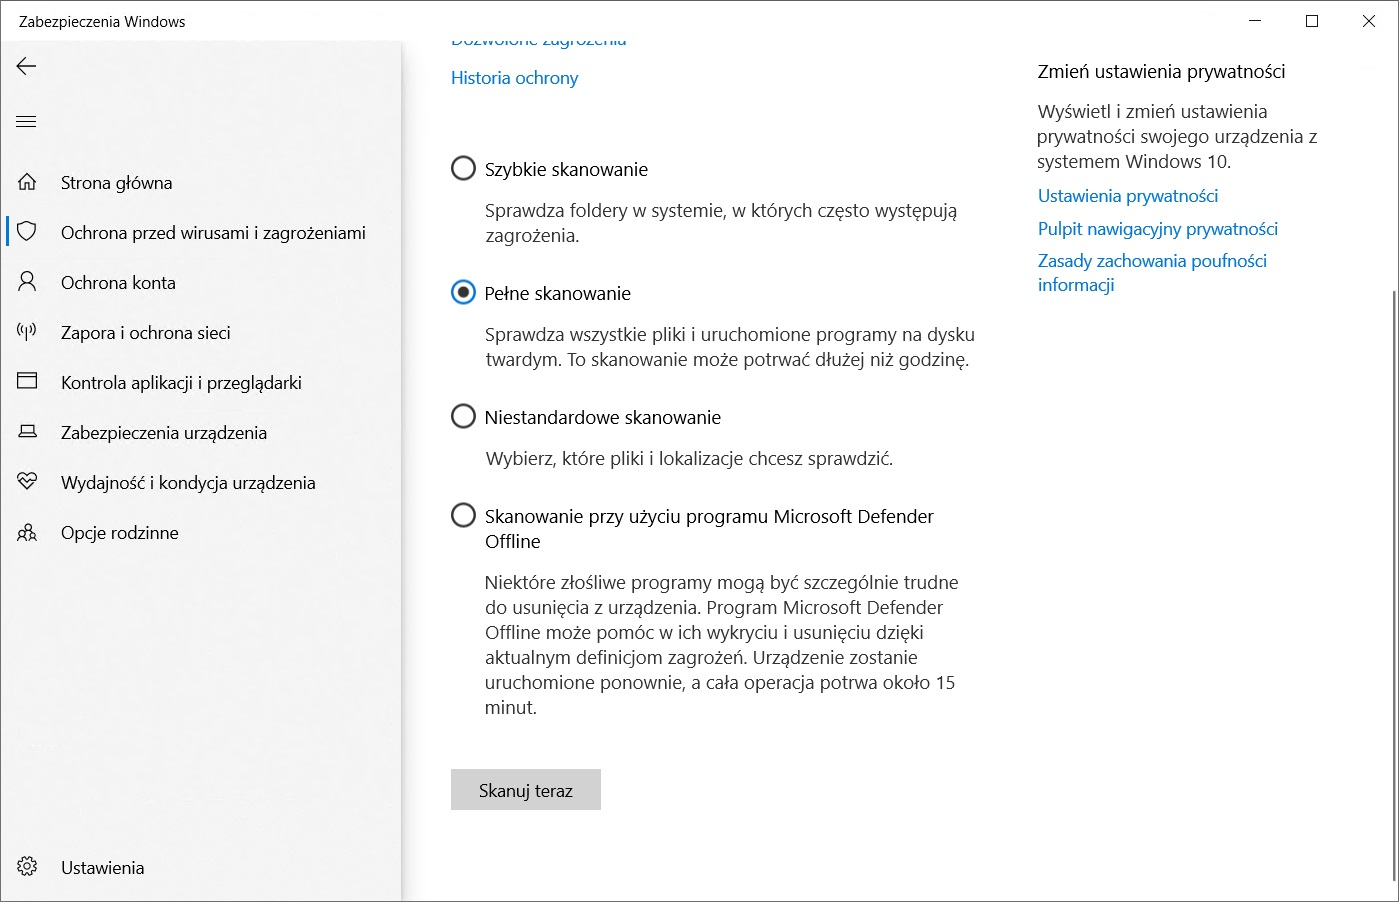Choose the Niestandardowe skanowanie option
Image resolution: width=1399 pixels, height=902 pixels.
click(x=463, y=416)
